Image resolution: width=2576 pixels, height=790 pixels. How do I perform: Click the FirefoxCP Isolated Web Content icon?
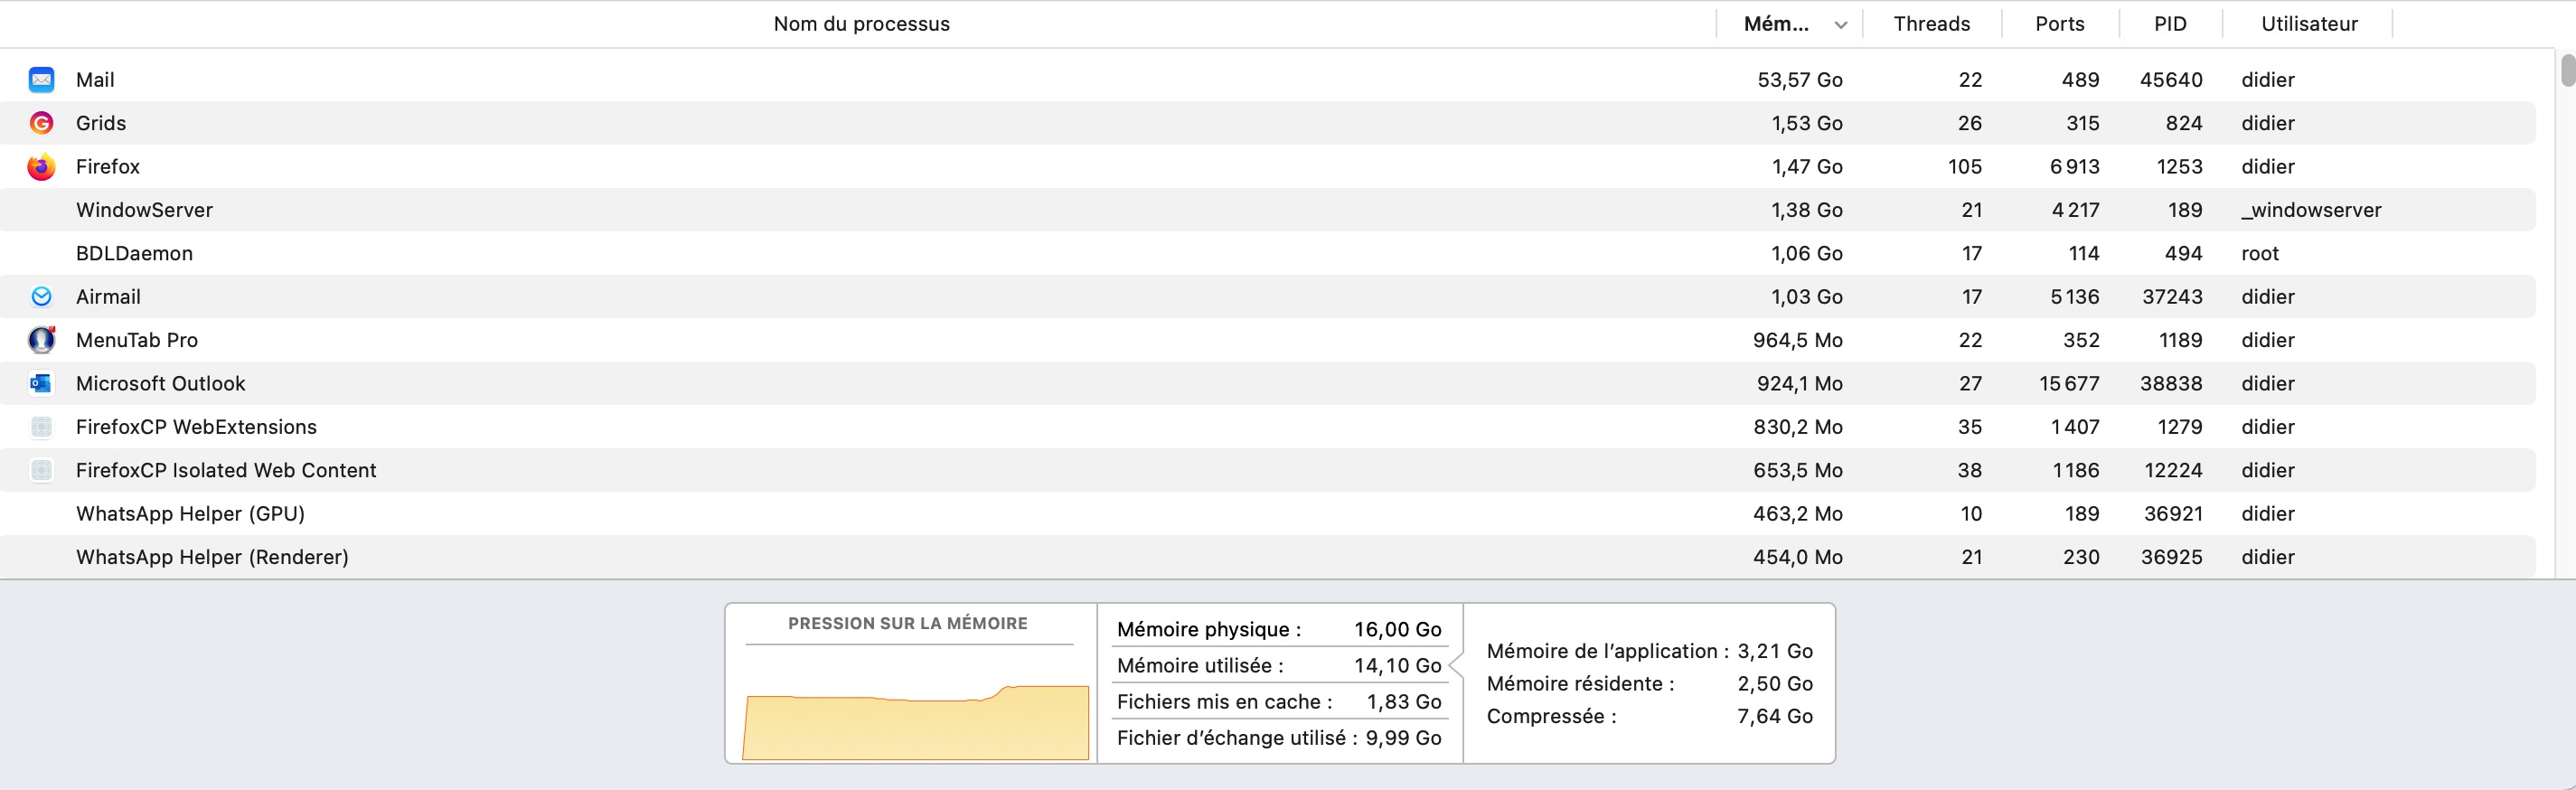coord(41,470)
